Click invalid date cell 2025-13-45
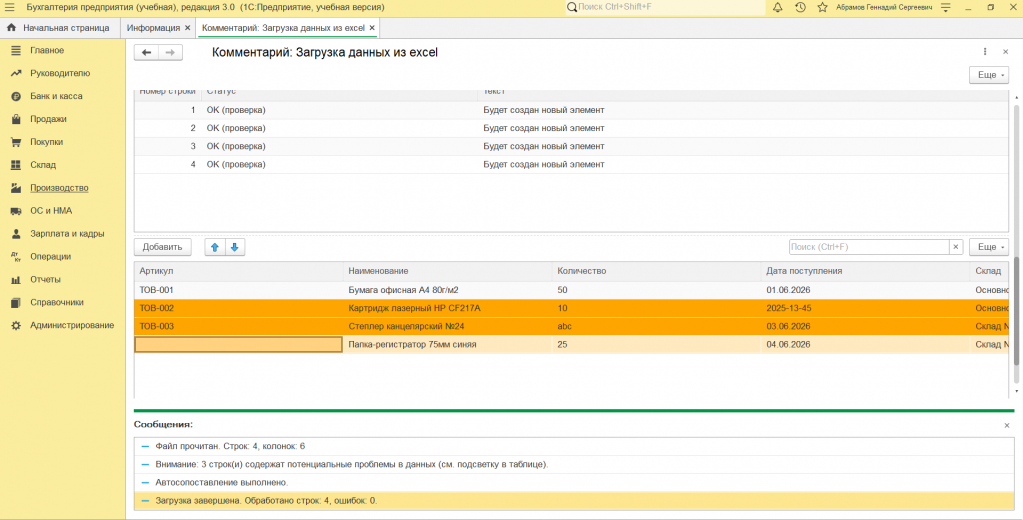Screen dimensions: 1023x520 click(866, 308)
